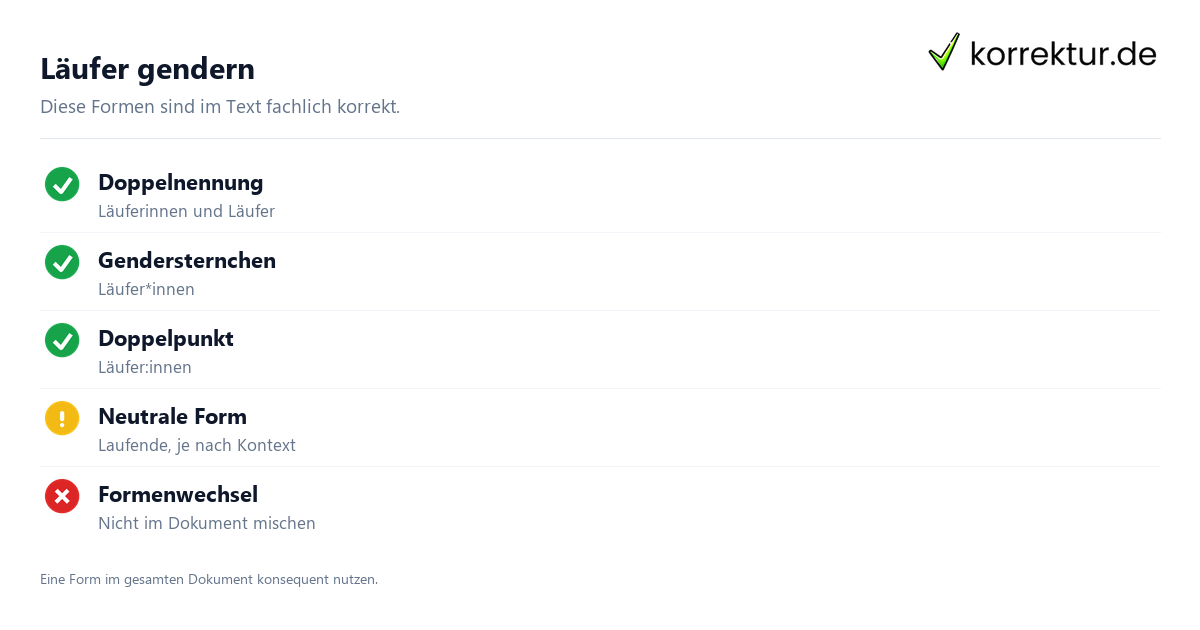Click the green checkmark icon for Doppelpunkt
Viewport: 1200px width, 630px height.
(62, 340)
